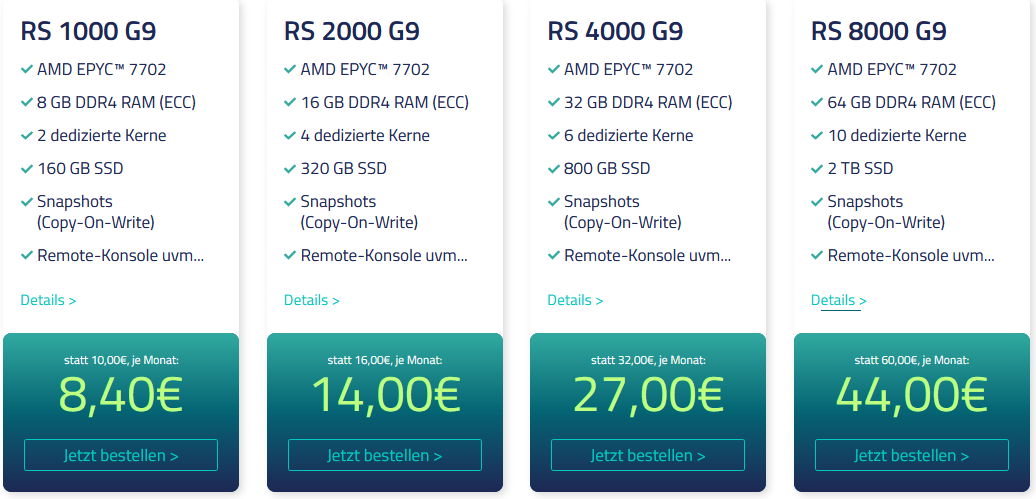This screenshot has height=499, width=1036.
Task: Click checkmark beside 32 GB DDR4 RAM
Action: tap(554, 102)
